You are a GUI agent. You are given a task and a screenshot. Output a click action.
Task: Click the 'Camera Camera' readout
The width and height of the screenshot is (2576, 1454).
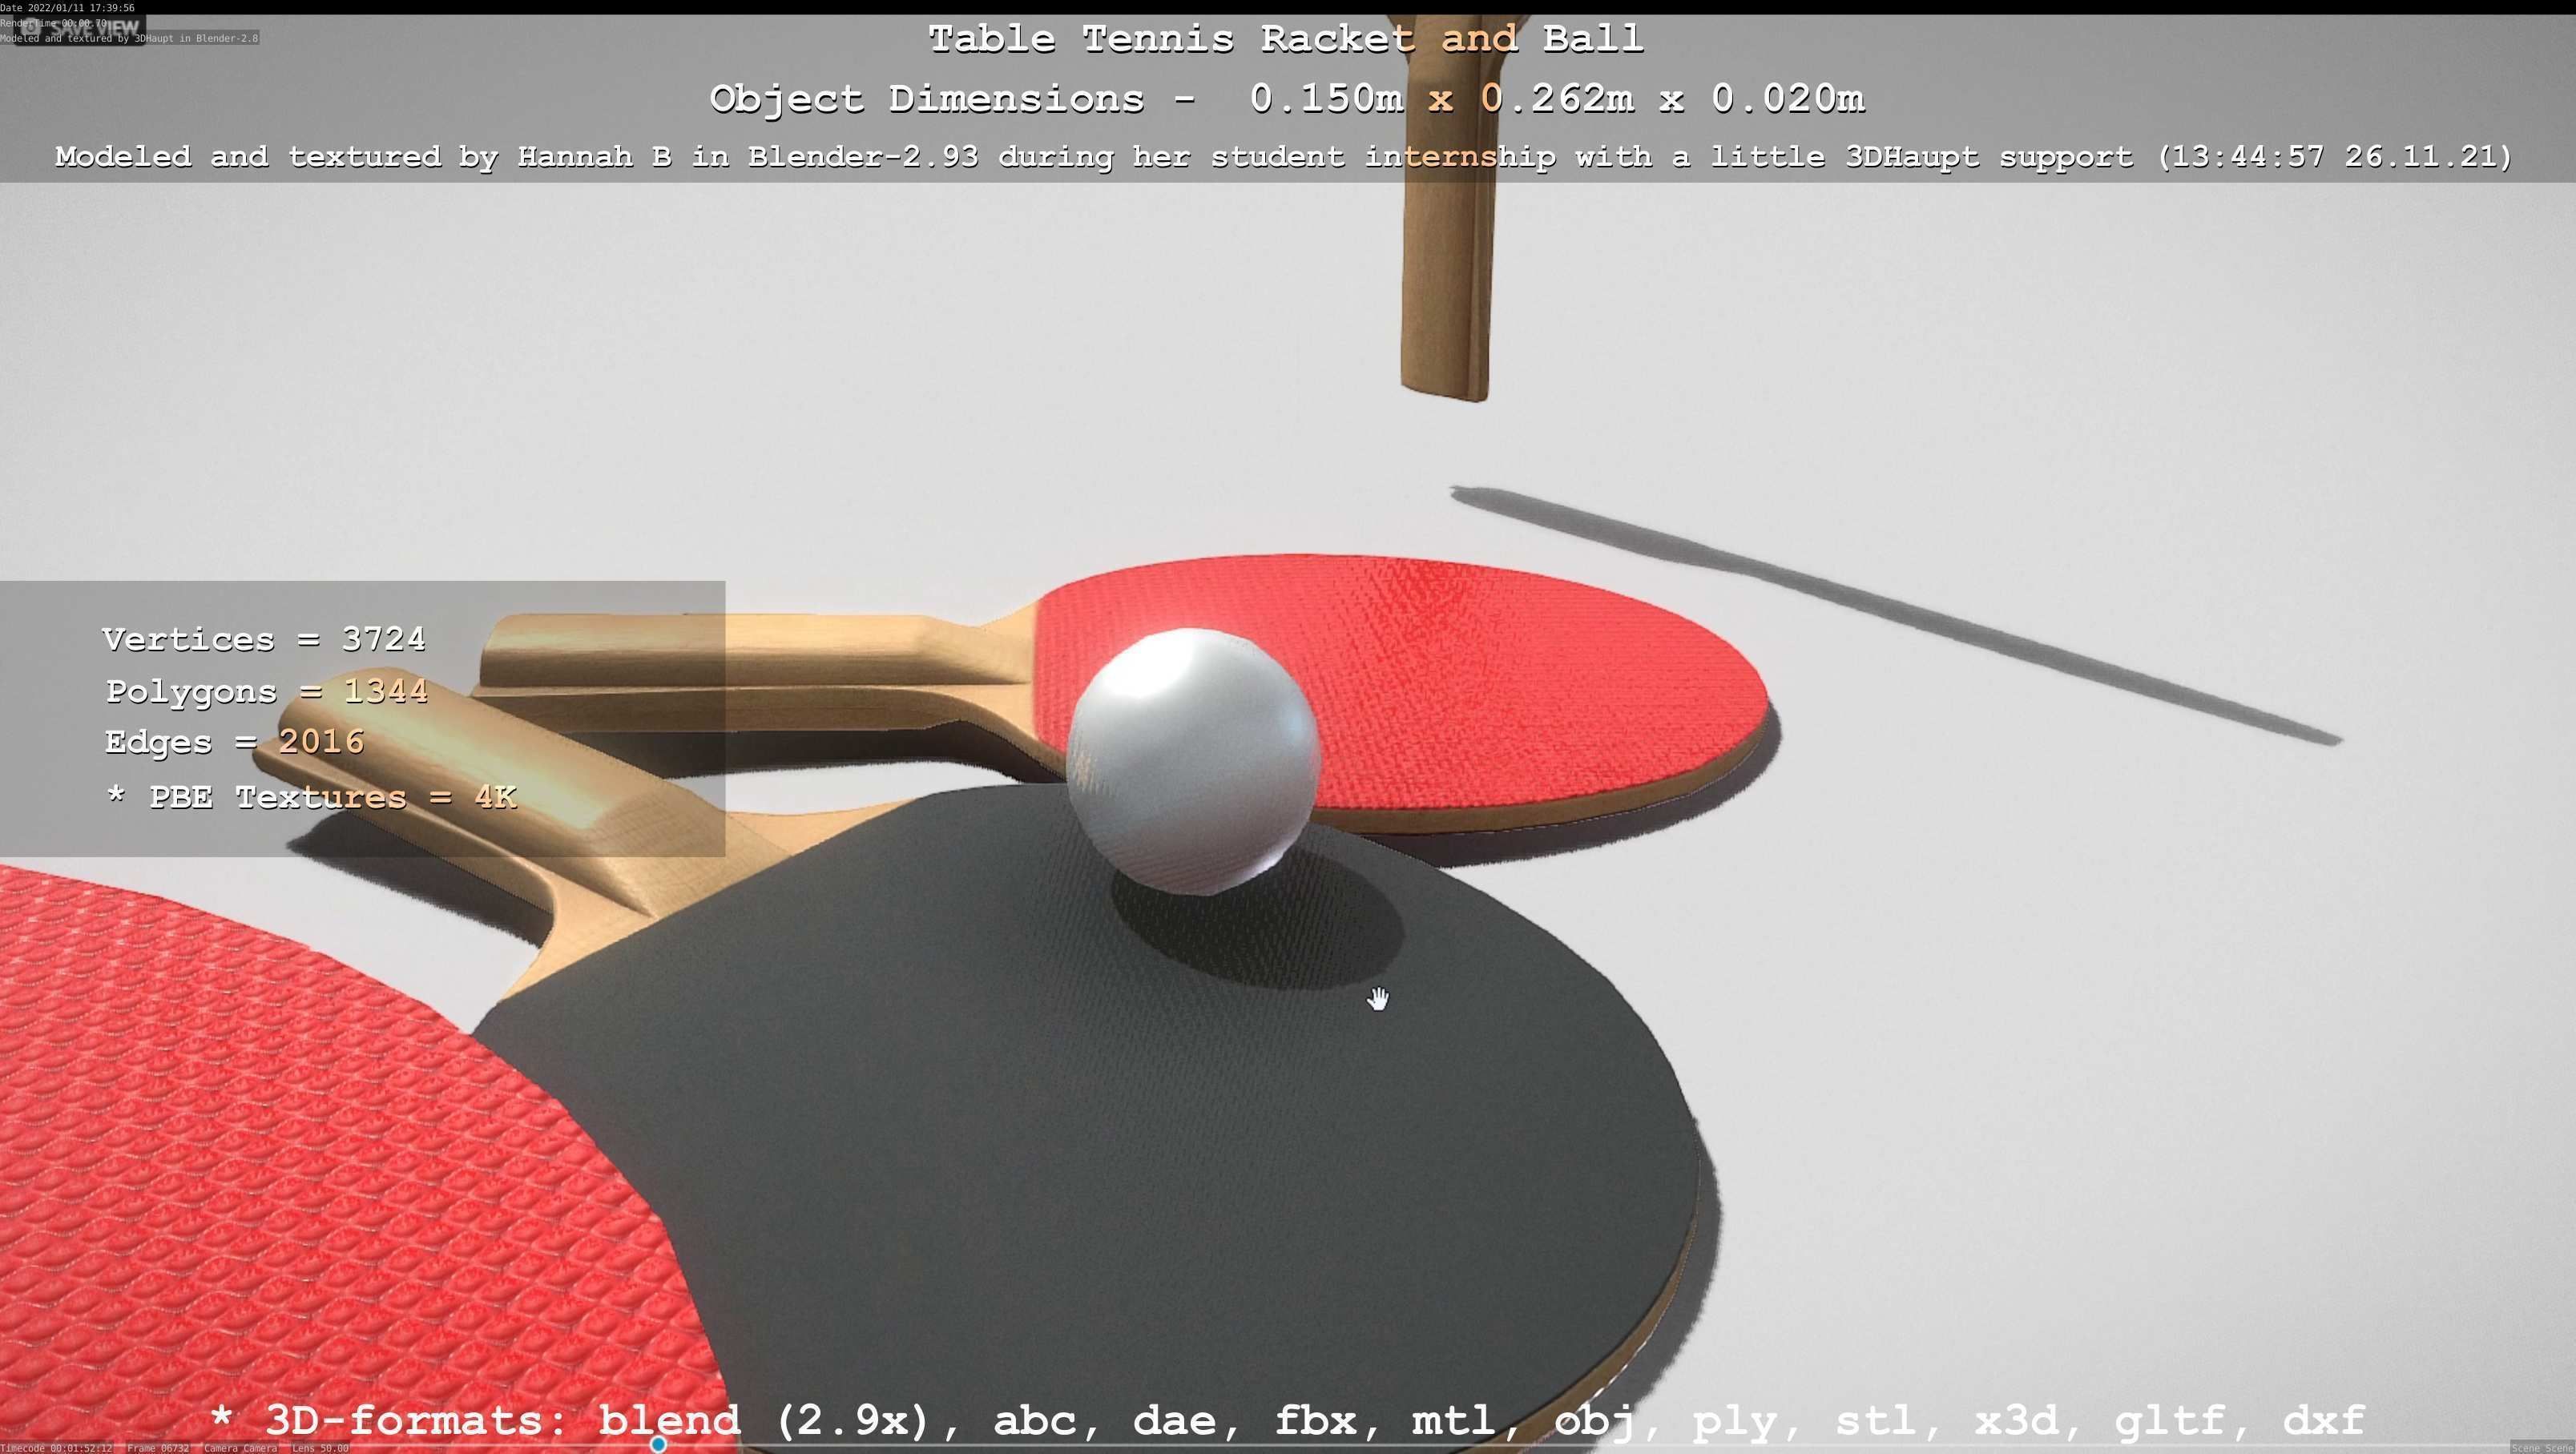240,1448
